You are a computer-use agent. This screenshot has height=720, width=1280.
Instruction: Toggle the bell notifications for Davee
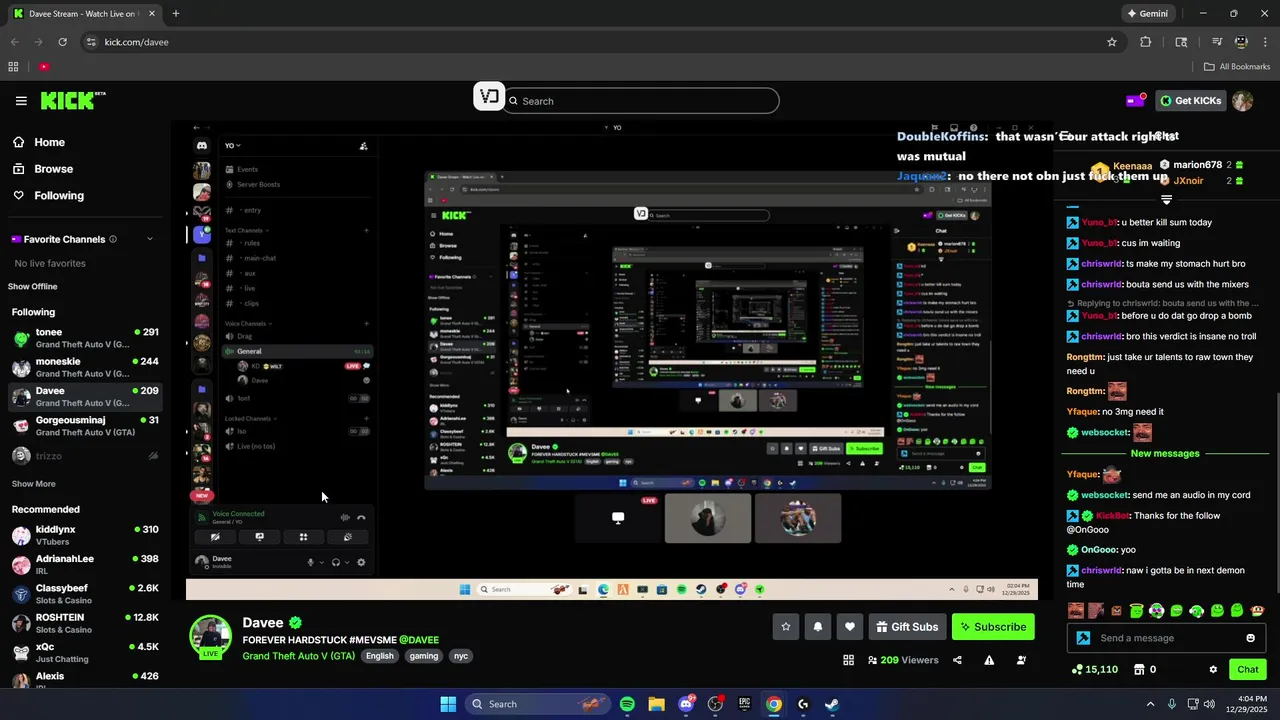click(x=818, y=627)
